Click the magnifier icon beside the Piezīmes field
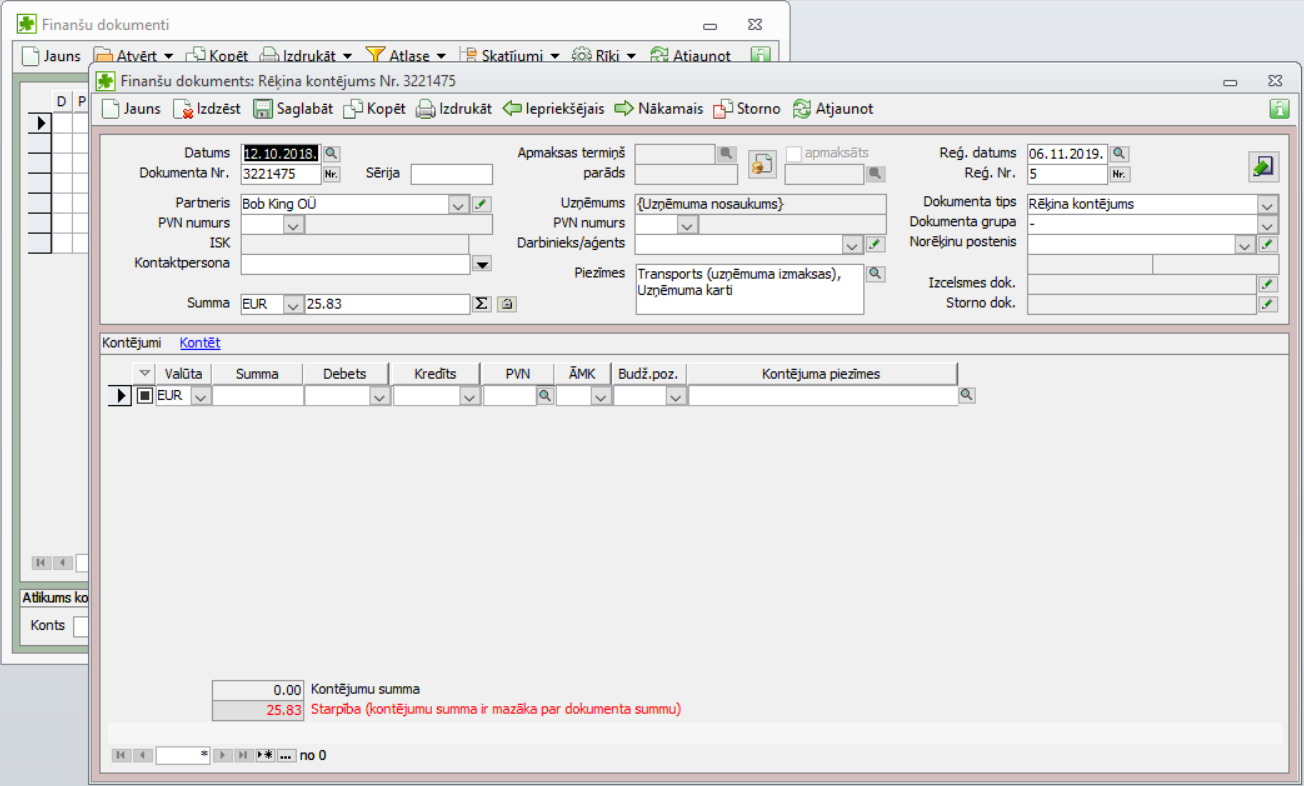The width and height of the screenshot is (1304, 786). point(875,273)
